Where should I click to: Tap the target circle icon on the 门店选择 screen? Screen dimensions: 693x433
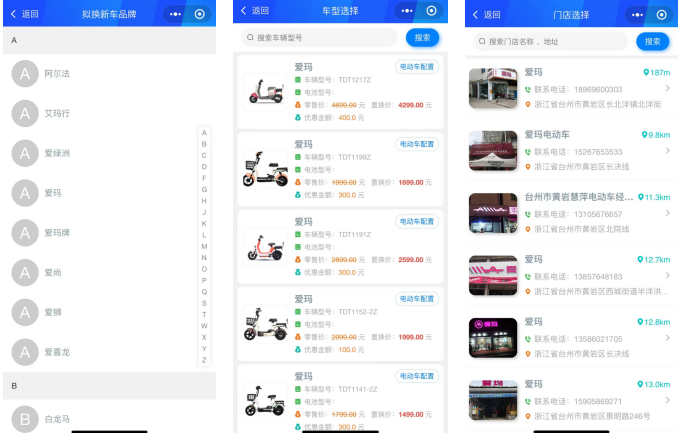[x=662, y=15]
